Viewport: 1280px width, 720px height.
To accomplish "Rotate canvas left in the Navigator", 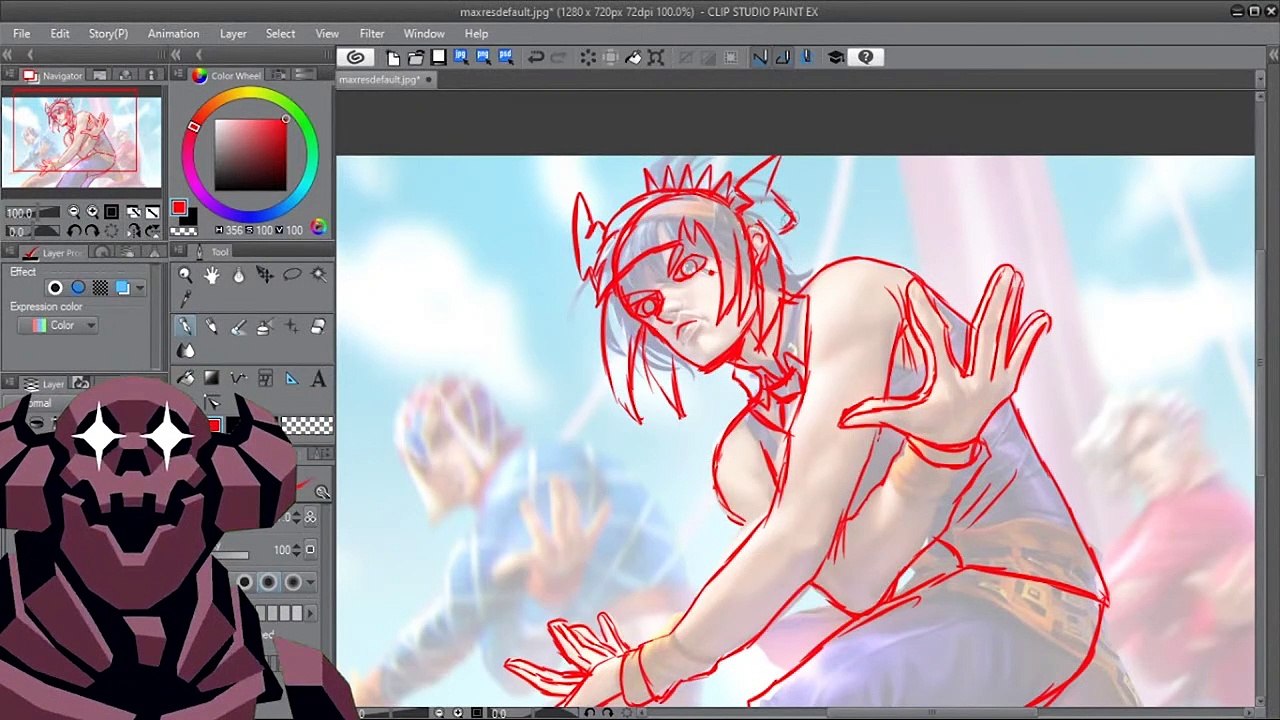I will [x=74, y=231].
